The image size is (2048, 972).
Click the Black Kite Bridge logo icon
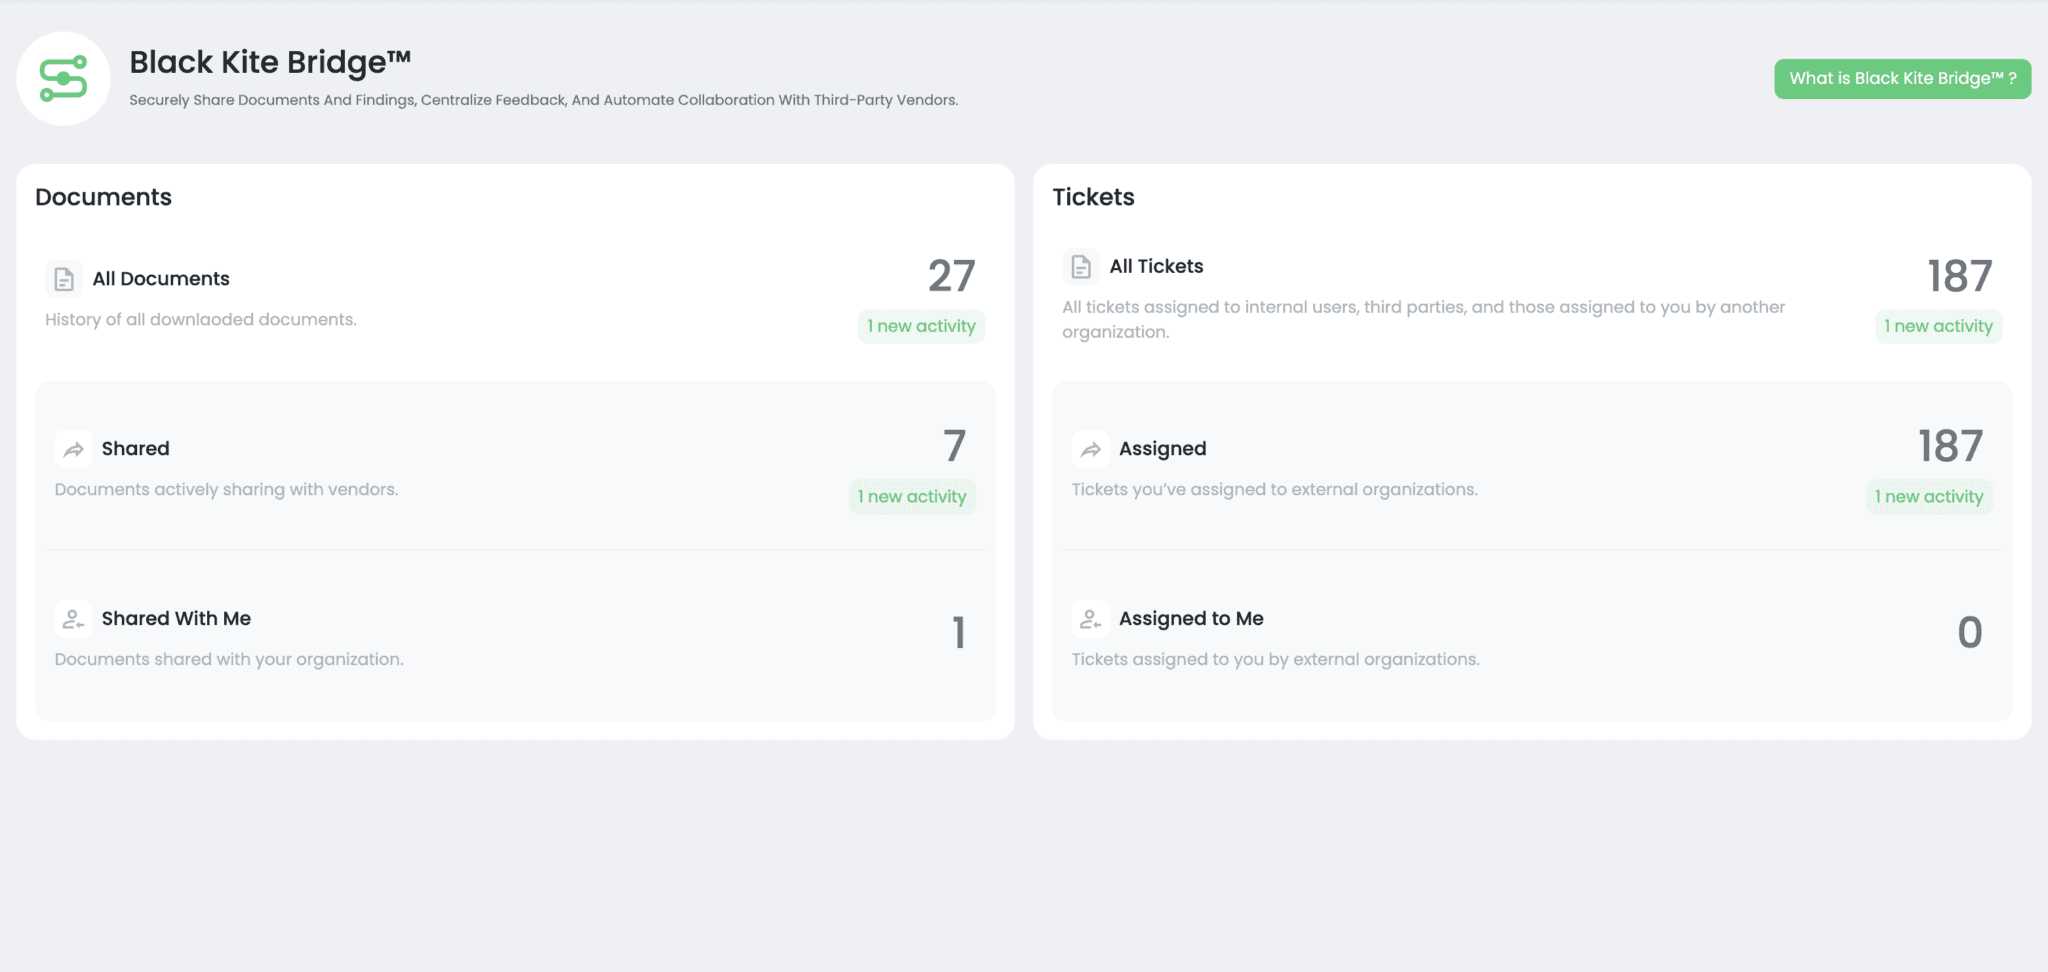(63, 78)
